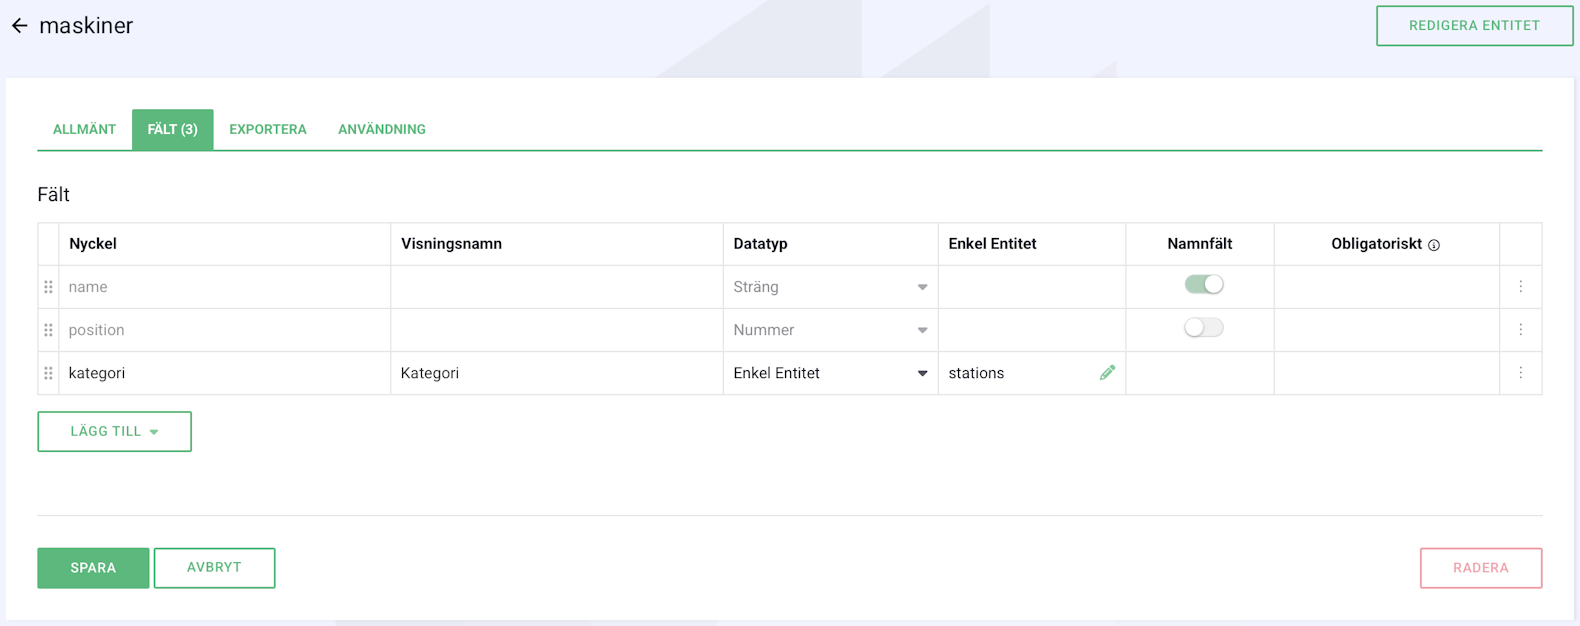Open the Exportera tab
The width and height of the screenshot is (1580, 626).
[x=268, y=130]
